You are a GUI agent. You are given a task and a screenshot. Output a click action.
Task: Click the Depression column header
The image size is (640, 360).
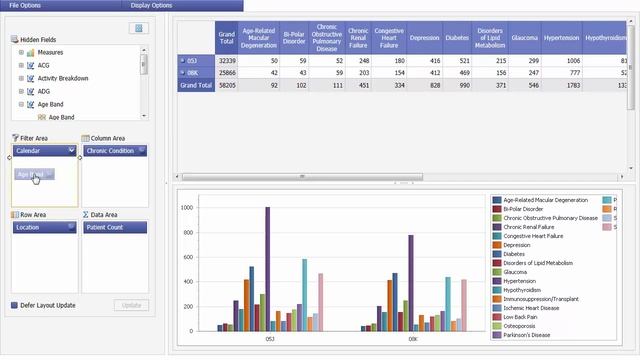pyautogui.click(x=424, y=38)
